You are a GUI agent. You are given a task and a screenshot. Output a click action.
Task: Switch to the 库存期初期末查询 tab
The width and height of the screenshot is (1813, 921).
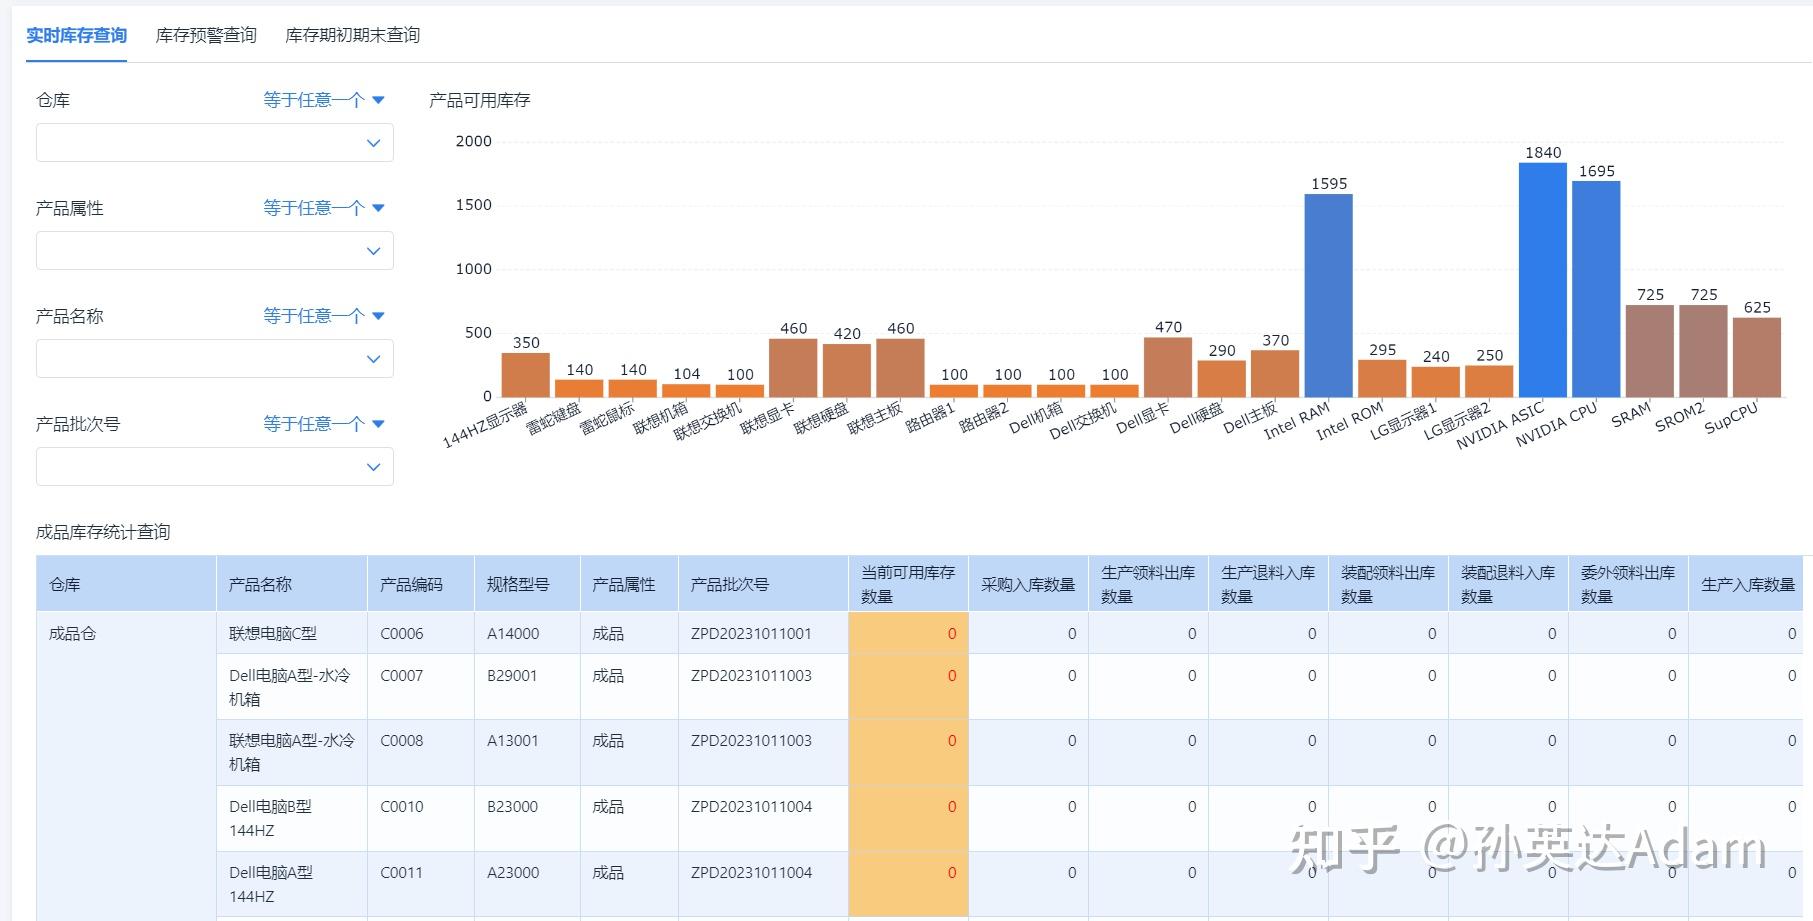click(x=352, y=34)
